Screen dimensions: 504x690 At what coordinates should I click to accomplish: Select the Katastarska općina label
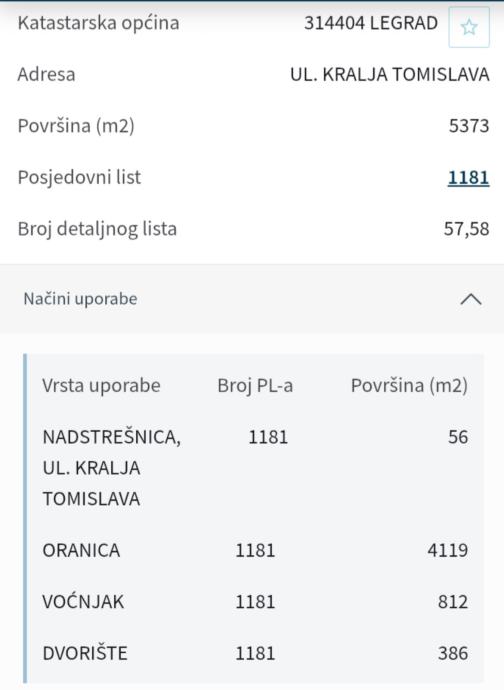click(x=98, y=23)
